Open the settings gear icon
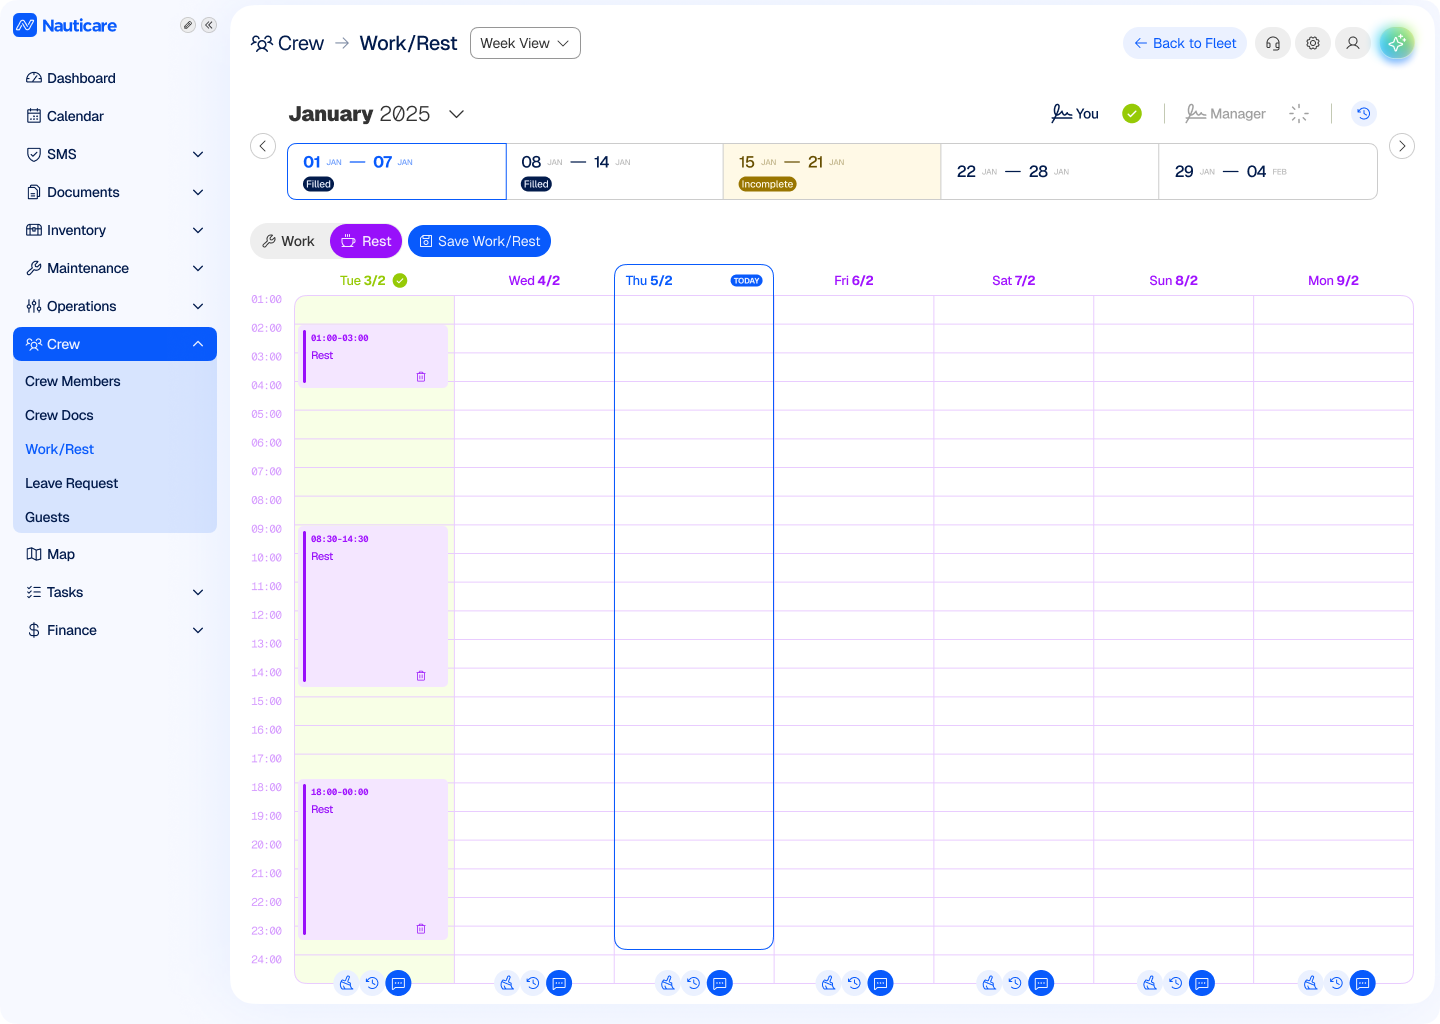The width and height of the screenshot is (1440, 1024). click(x=1313, y=43)
